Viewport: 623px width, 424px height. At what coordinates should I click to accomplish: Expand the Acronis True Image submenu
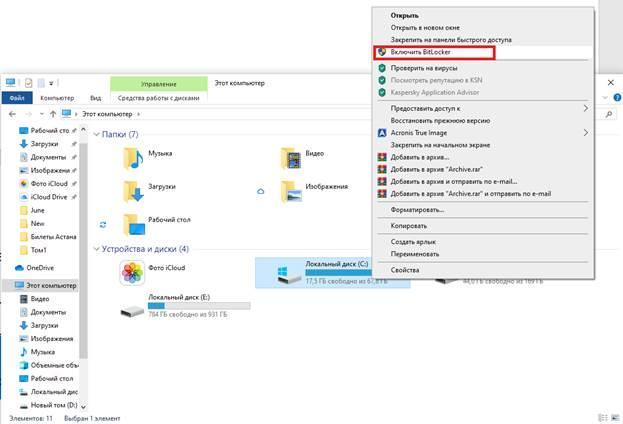tap(585, 133)
